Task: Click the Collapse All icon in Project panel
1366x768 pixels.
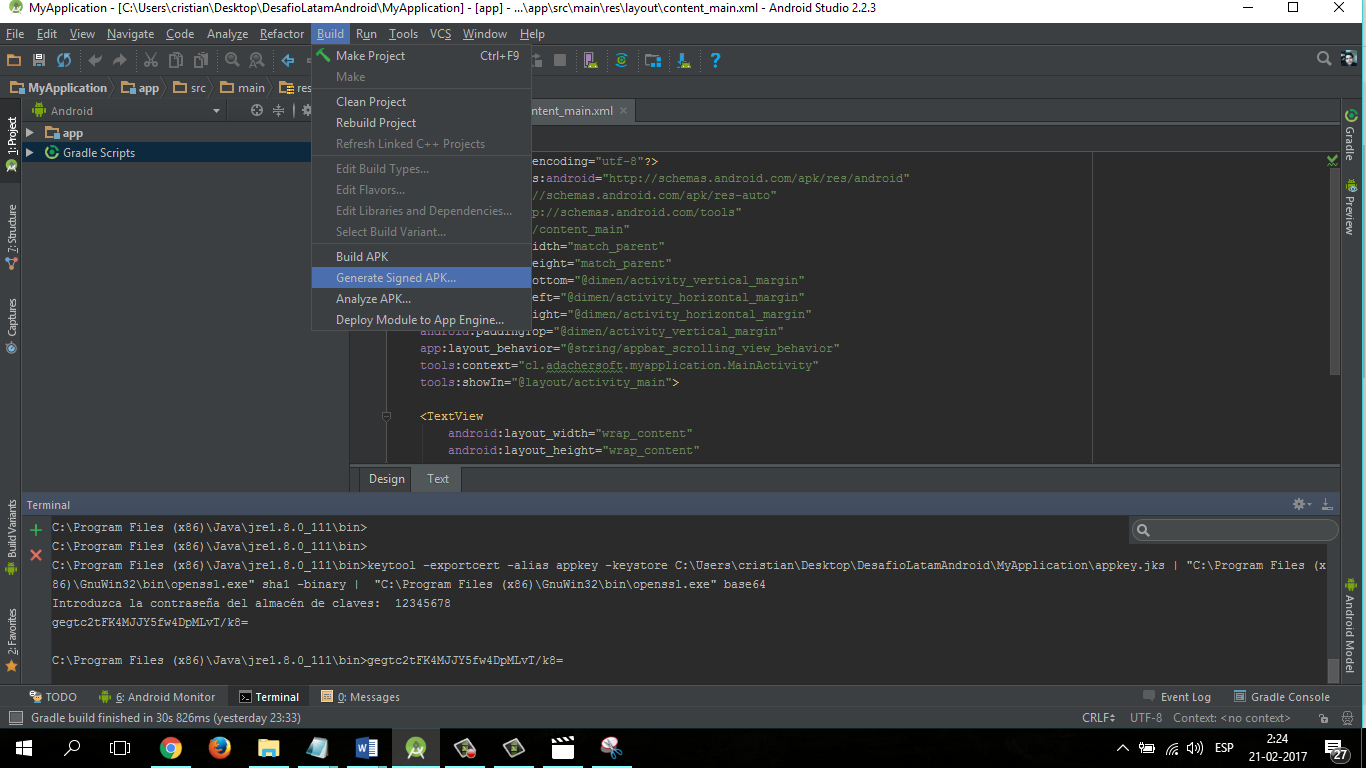Action: (279, 111)
